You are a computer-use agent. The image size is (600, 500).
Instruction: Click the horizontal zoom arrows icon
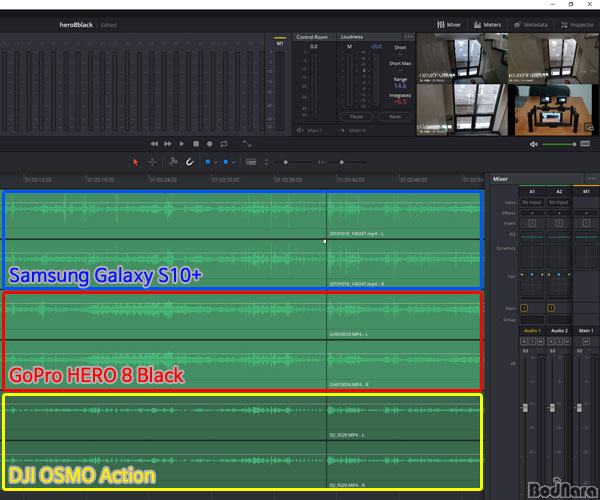tap(321, 162)
